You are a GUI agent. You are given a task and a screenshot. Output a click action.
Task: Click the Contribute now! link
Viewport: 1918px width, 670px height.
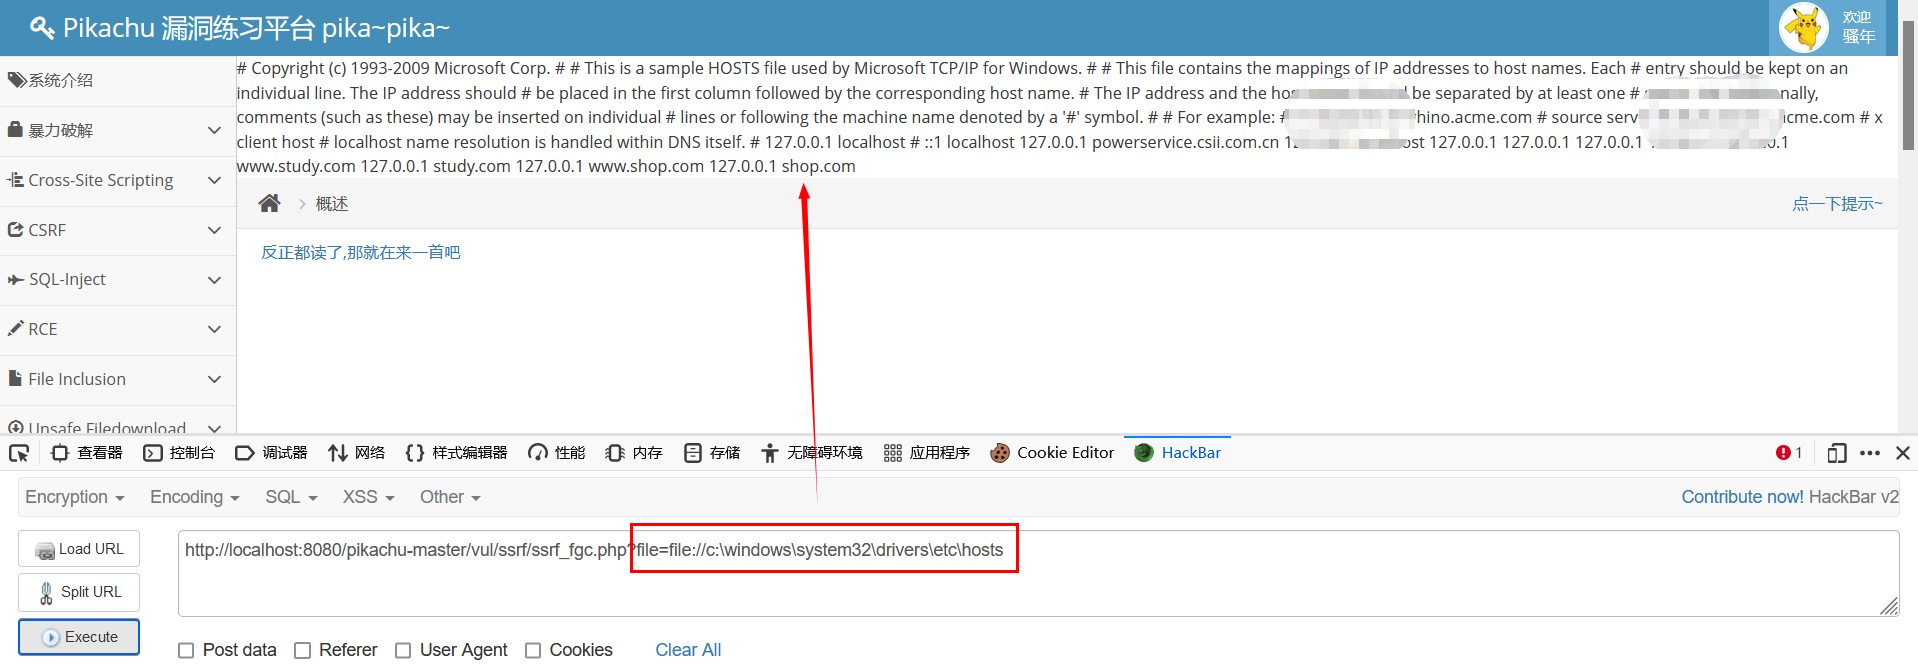point(1742,497)
